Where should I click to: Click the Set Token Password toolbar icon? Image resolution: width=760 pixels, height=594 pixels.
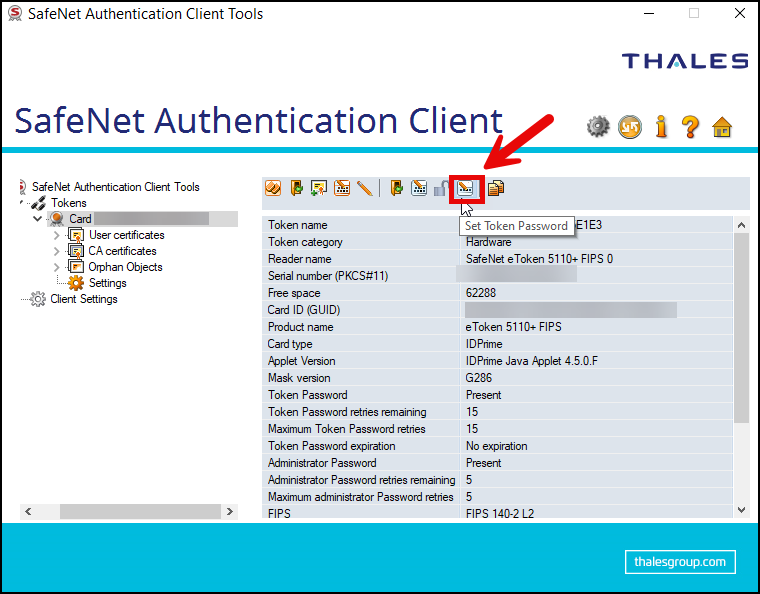pos(467,188)
